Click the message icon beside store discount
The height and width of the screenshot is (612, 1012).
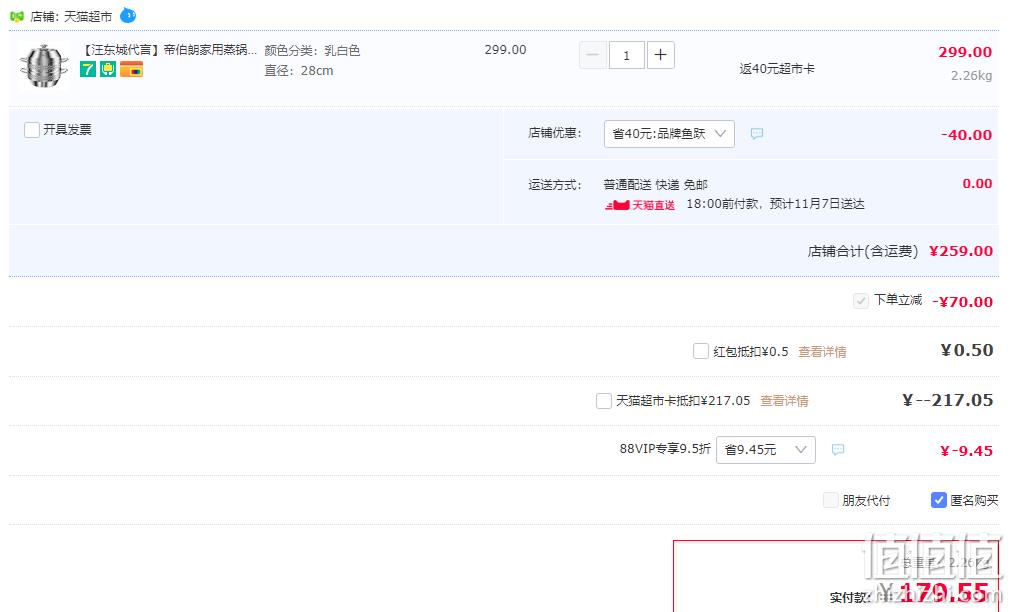pyautogui.click(x=757, y=134)
